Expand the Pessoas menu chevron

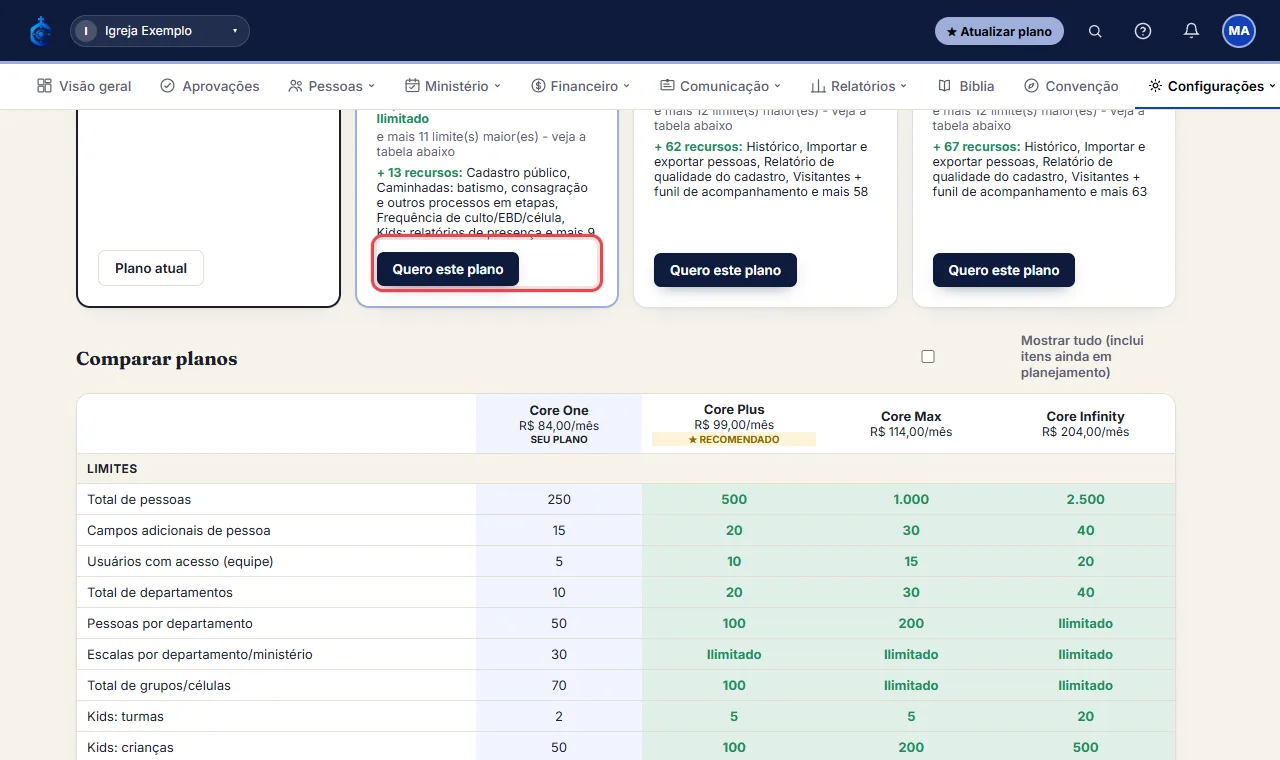(x=371, y=86)
